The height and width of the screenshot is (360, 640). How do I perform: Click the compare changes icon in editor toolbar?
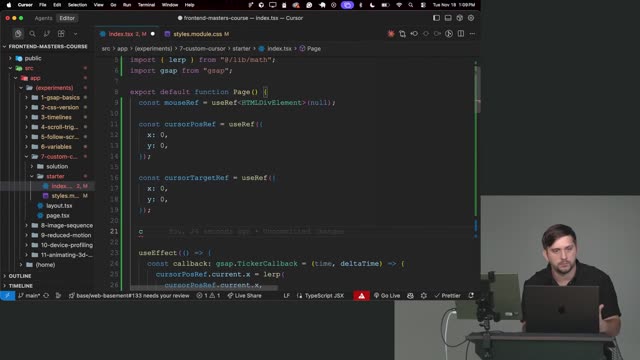(402, 34)
